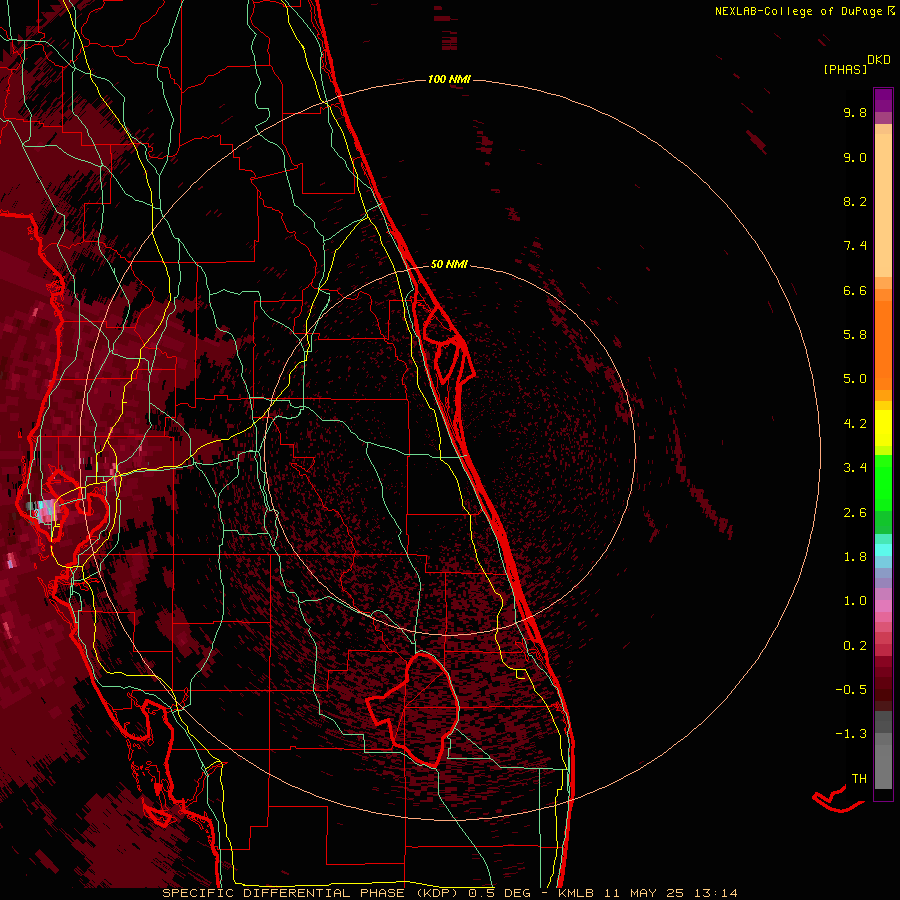
Task: Click the 7.4 scale value
Action: (x=855, y=246)
